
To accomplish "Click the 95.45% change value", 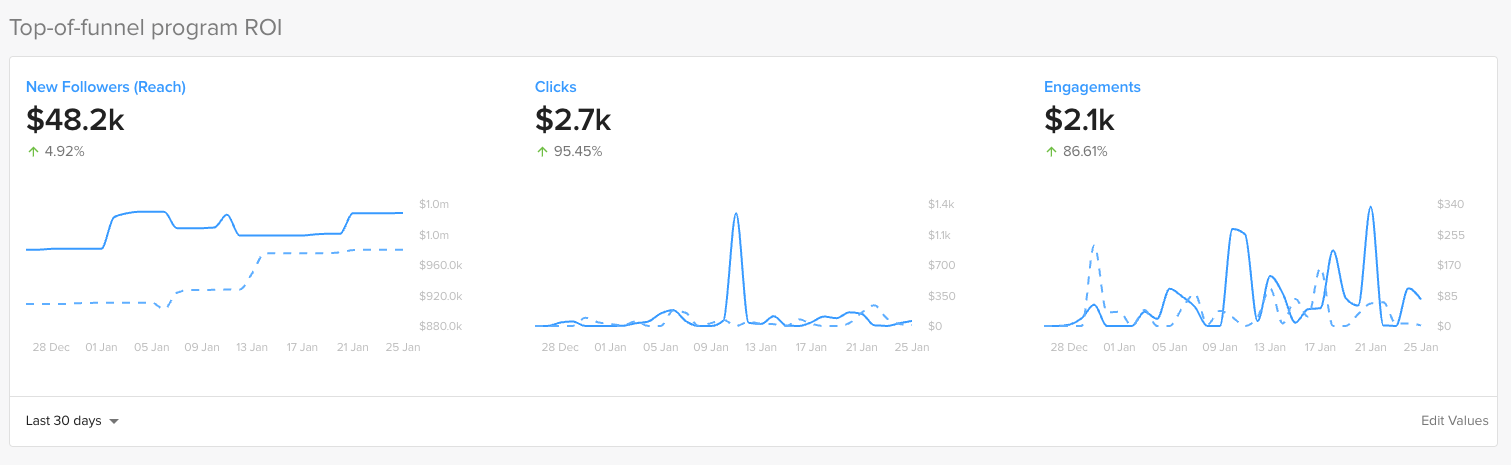I will 578,152.
